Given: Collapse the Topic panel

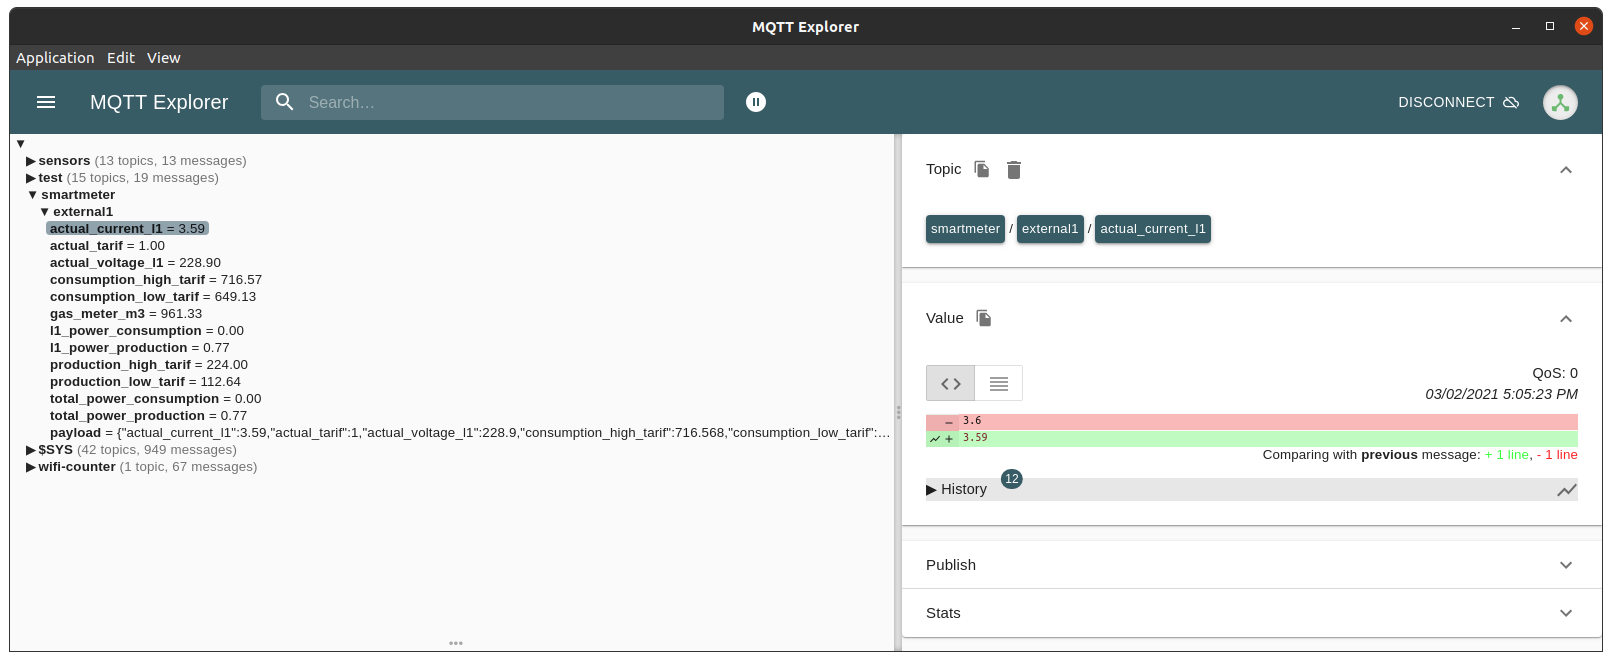Looking at the screenshot, I should point(1566,170).
